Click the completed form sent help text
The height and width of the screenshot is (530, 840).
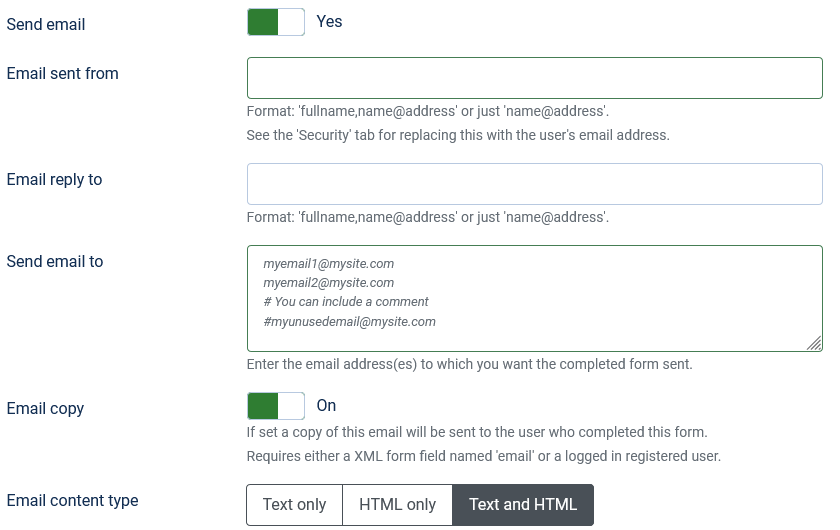(469, 364)
